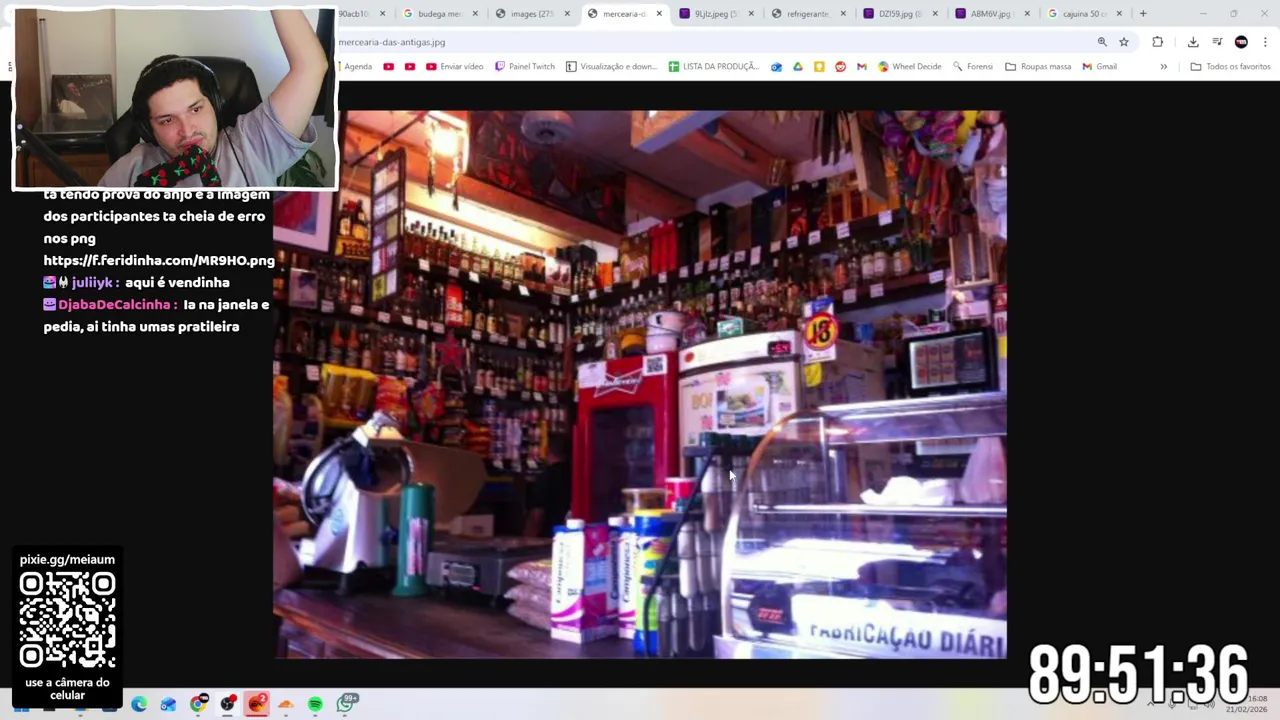
Task: Open a new tab with plus button
Action: [1143, 14]
